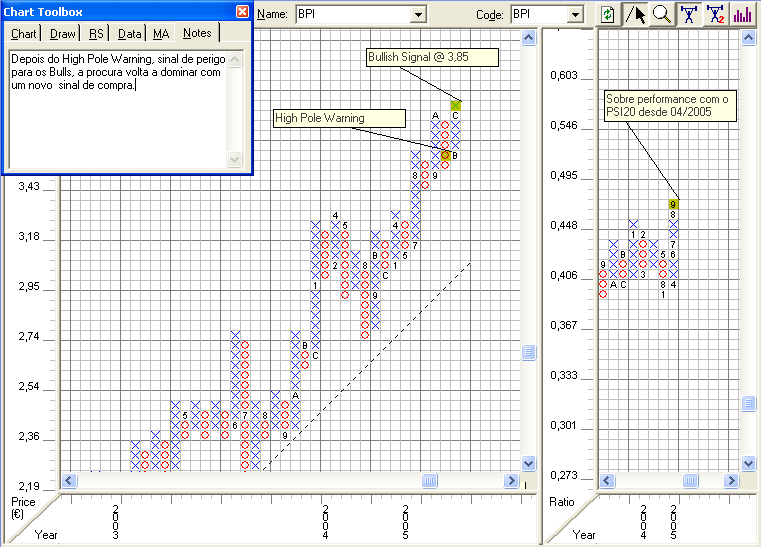761x547 pixels.
Task: Click the refresh chart document icon
Action: tap(608, 14)
